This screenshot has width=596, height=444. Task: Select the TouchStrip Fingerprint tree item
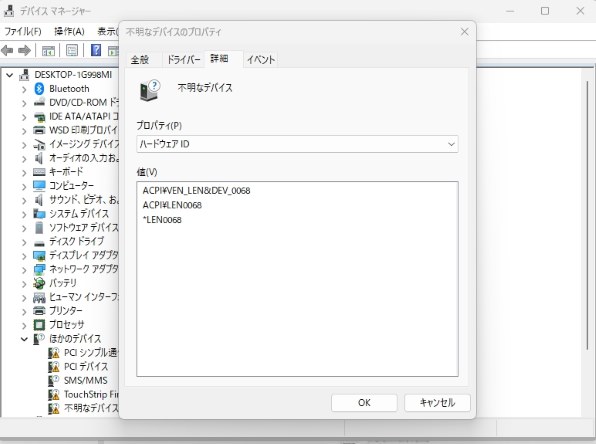tap(91, 395)
